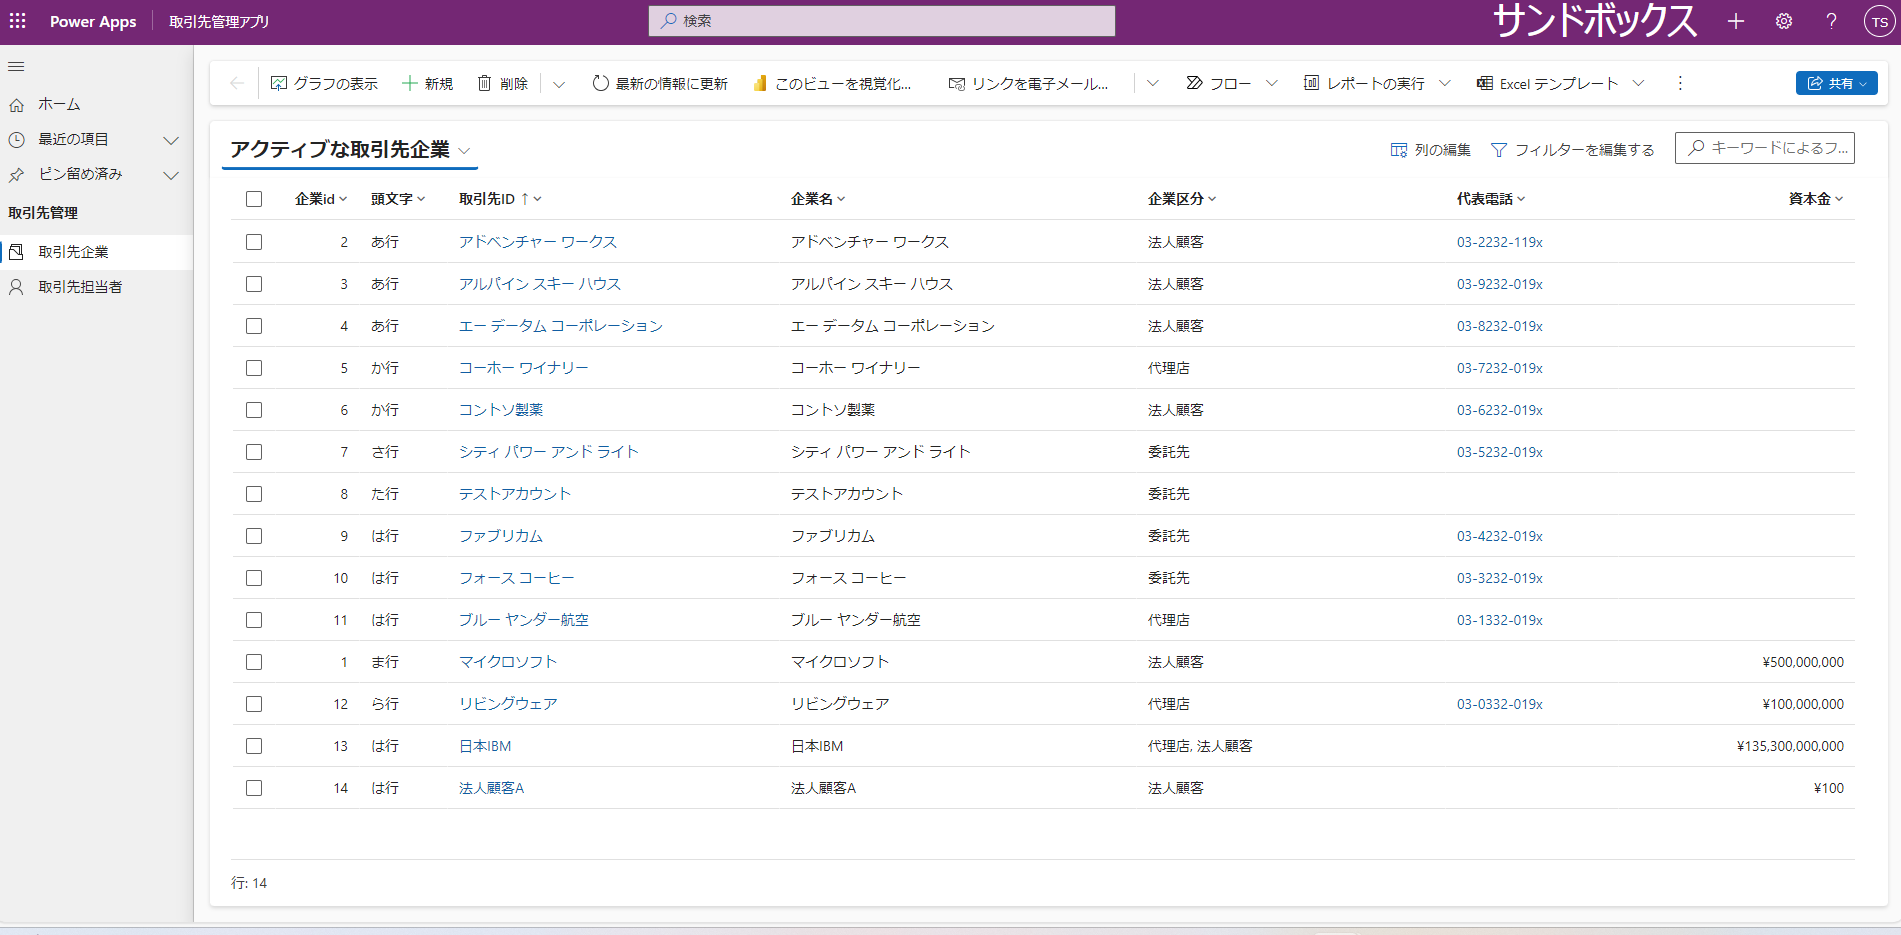
Task: Call phone number 03-3232-019x
Action: coord(1500,578)
